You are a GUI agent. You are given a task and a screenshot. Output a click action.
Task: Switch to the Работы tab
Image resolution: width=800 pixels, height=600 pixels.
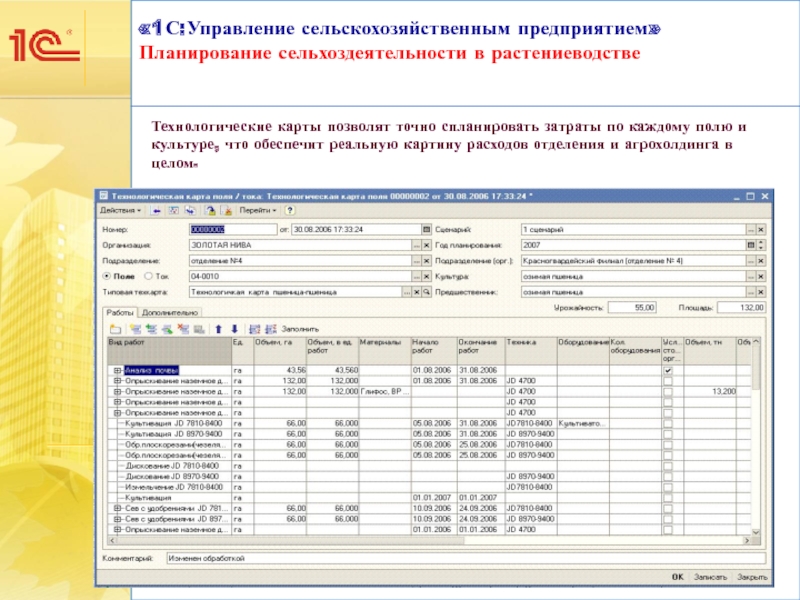(x=120, y=312)
